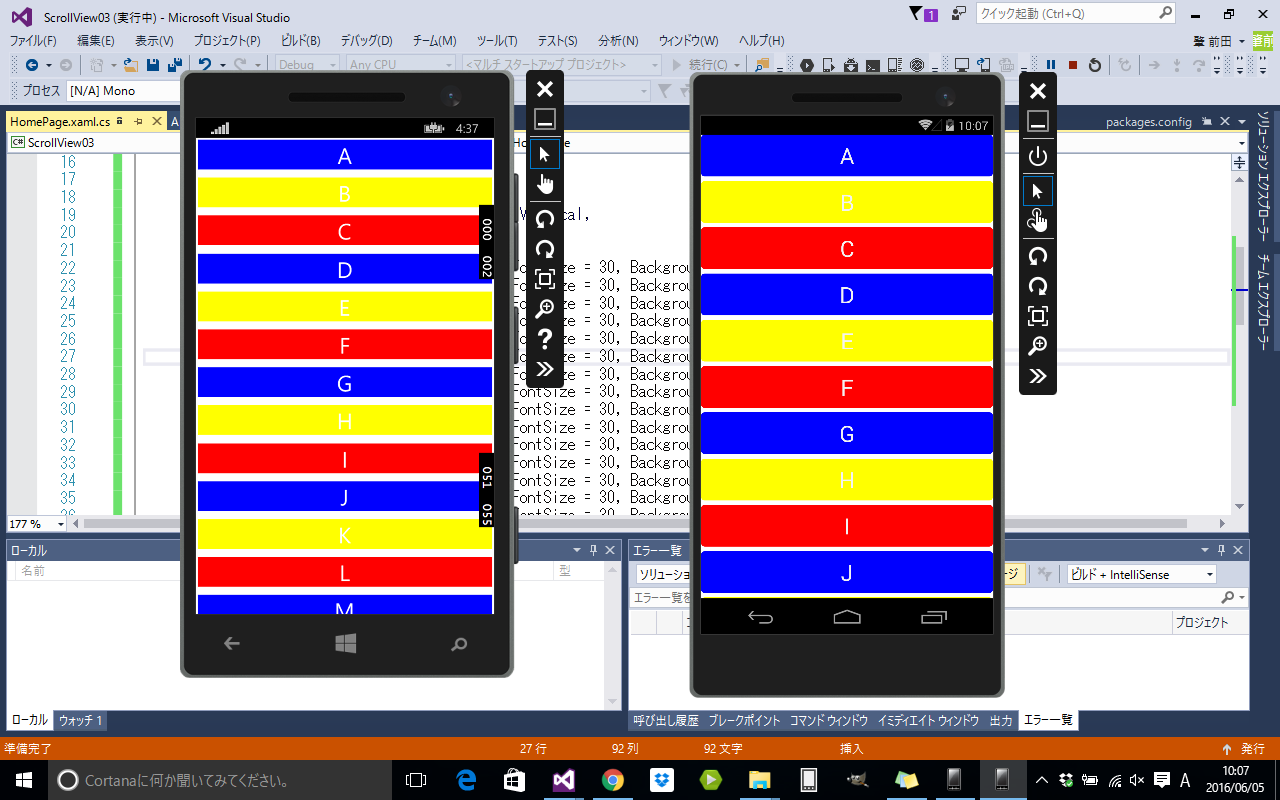Stop debugging with the red square icon
Screen dimensions: 1280x800
click(1072, 65)
